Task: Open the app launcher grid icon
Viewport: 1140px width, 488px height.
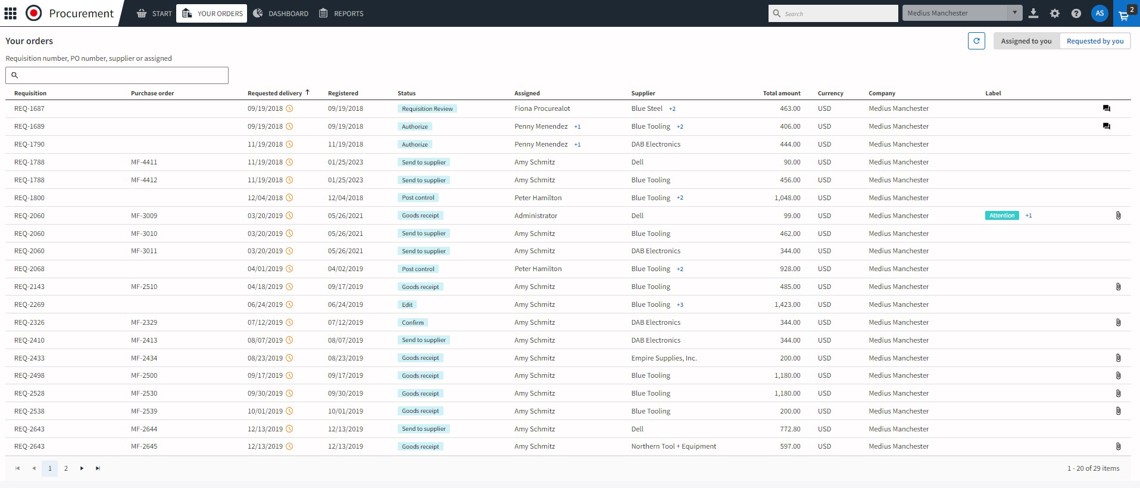Action: click(10, 13)
